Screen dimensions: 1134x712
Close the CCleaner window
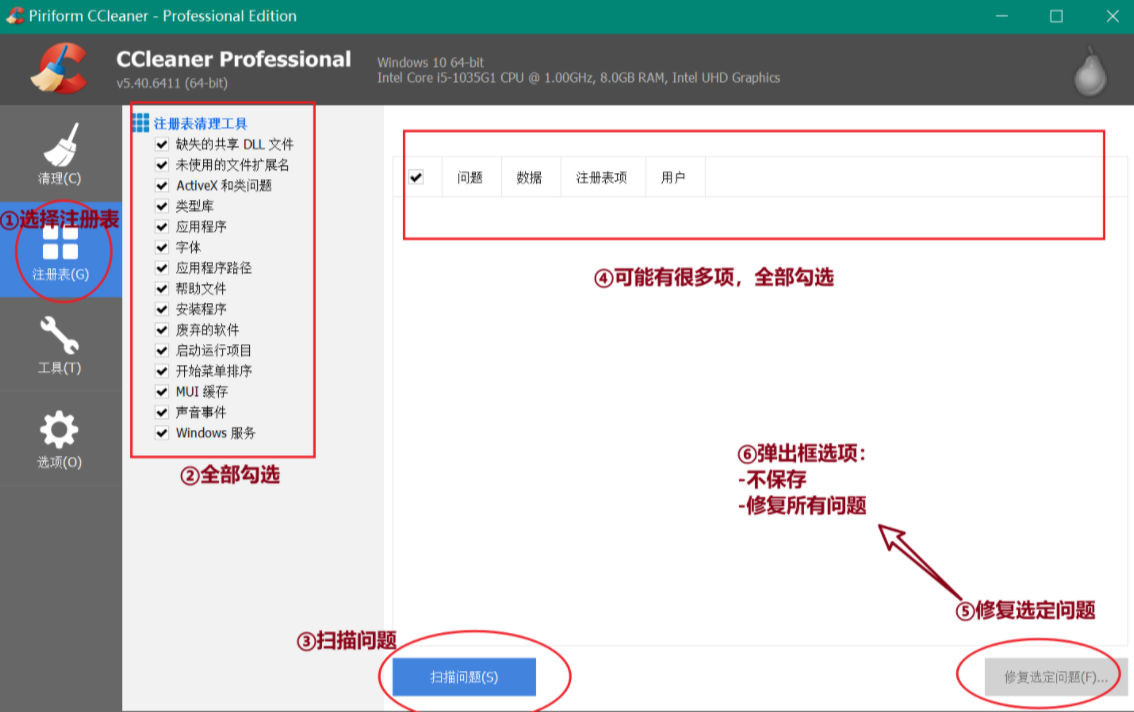pos(1112,16)
